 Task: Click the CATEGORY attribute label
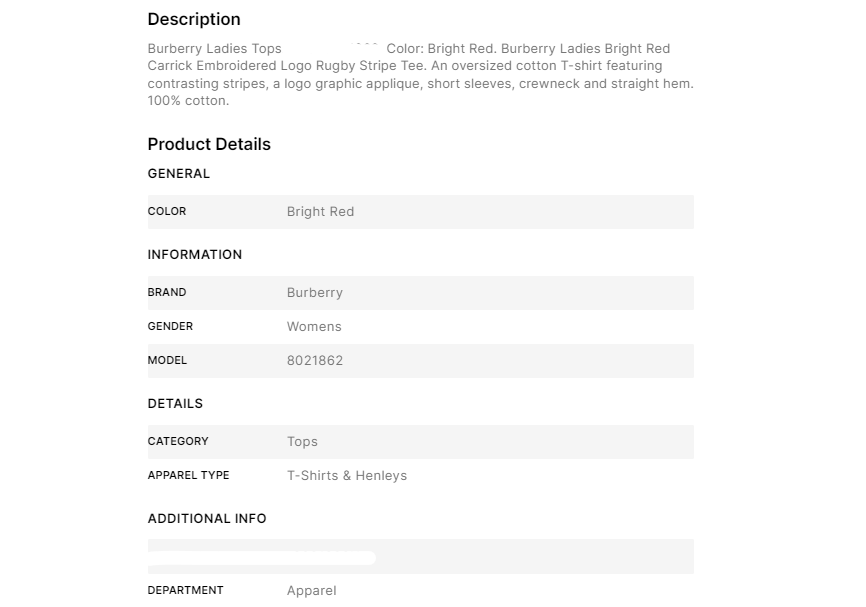pos(178,442)
